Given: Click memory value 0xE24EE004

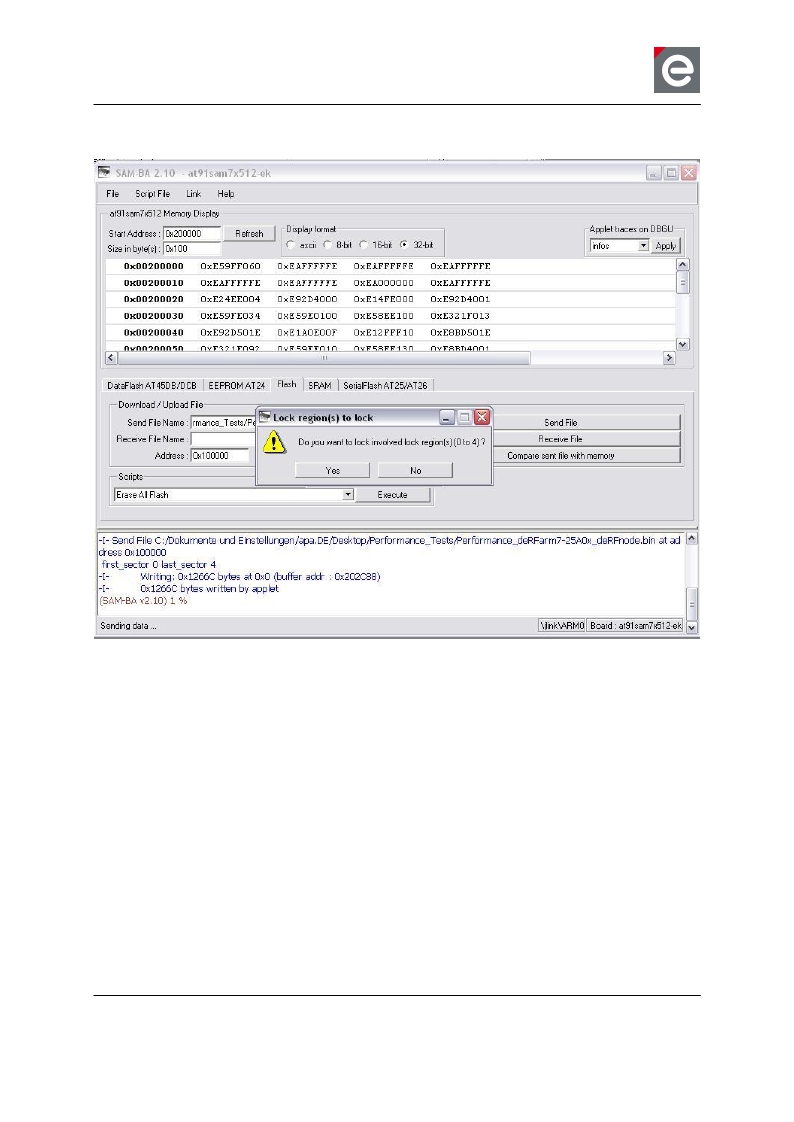Looking at the screenshot, I should coord(230,299).
